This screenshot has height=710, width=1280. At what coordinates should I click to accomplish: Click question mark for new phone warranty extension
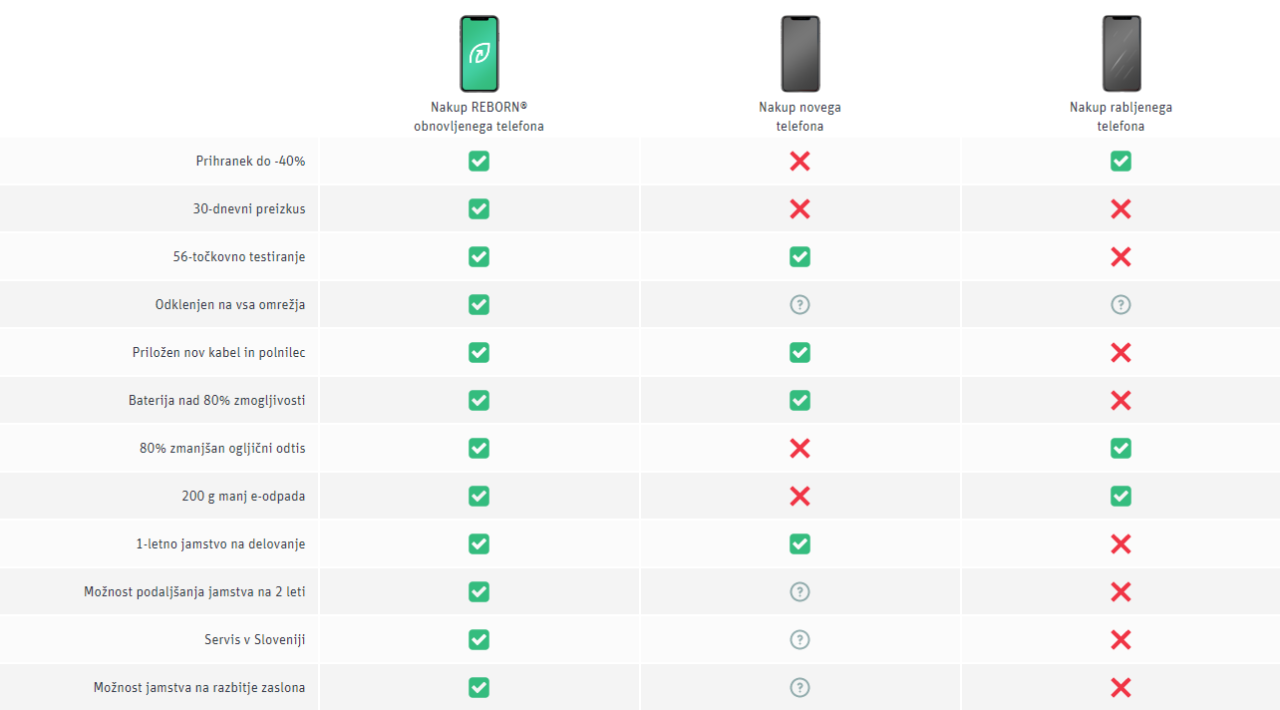coord(800,592)
